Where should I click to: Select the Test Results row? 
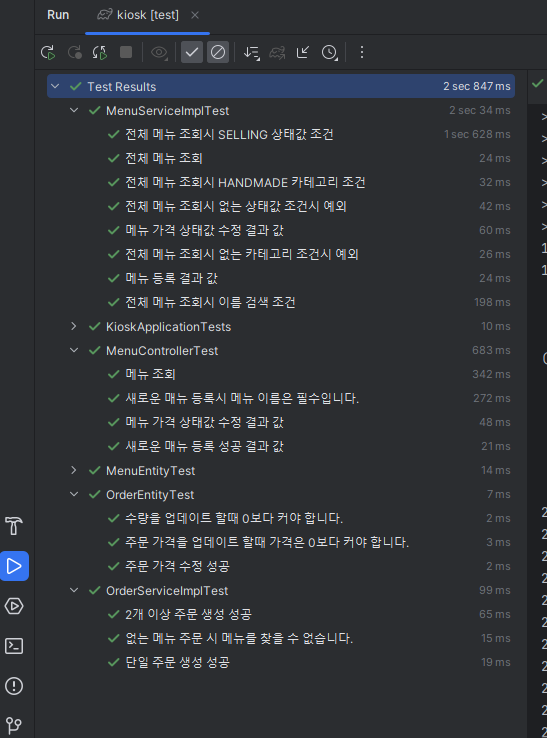[281, 86]
